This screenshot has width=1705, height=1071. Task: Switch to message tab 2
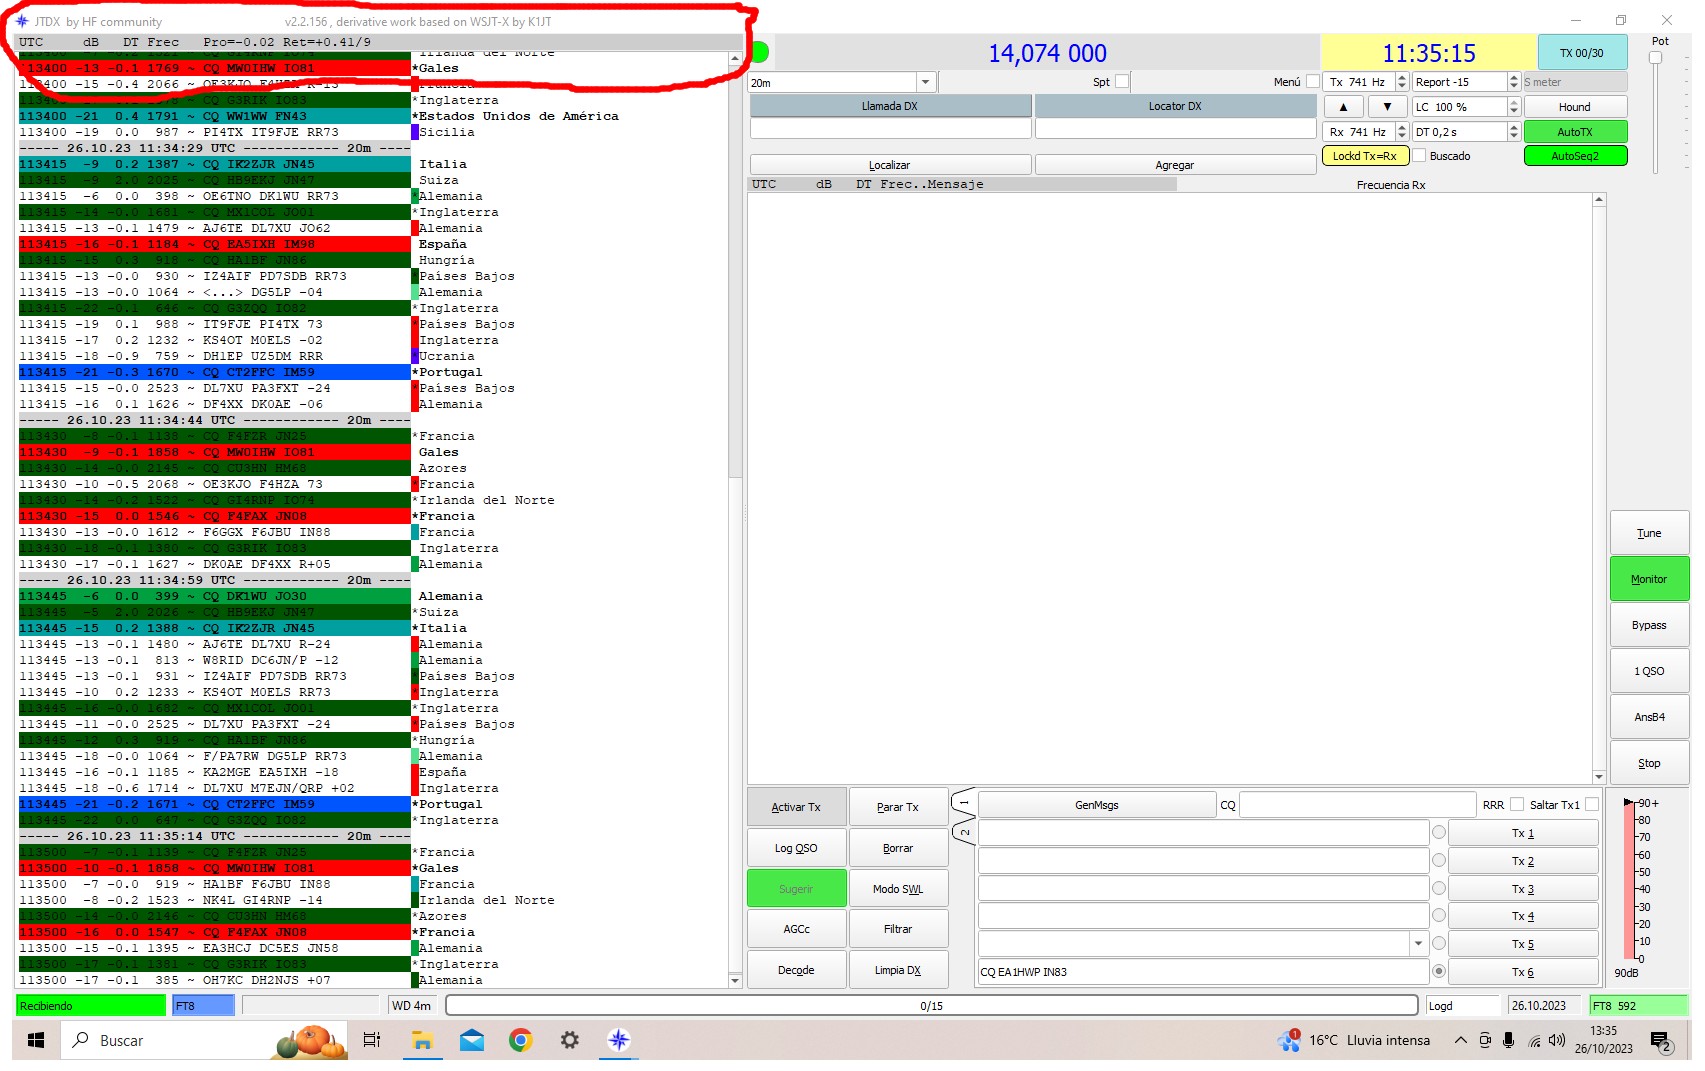(x=964, y=831)
